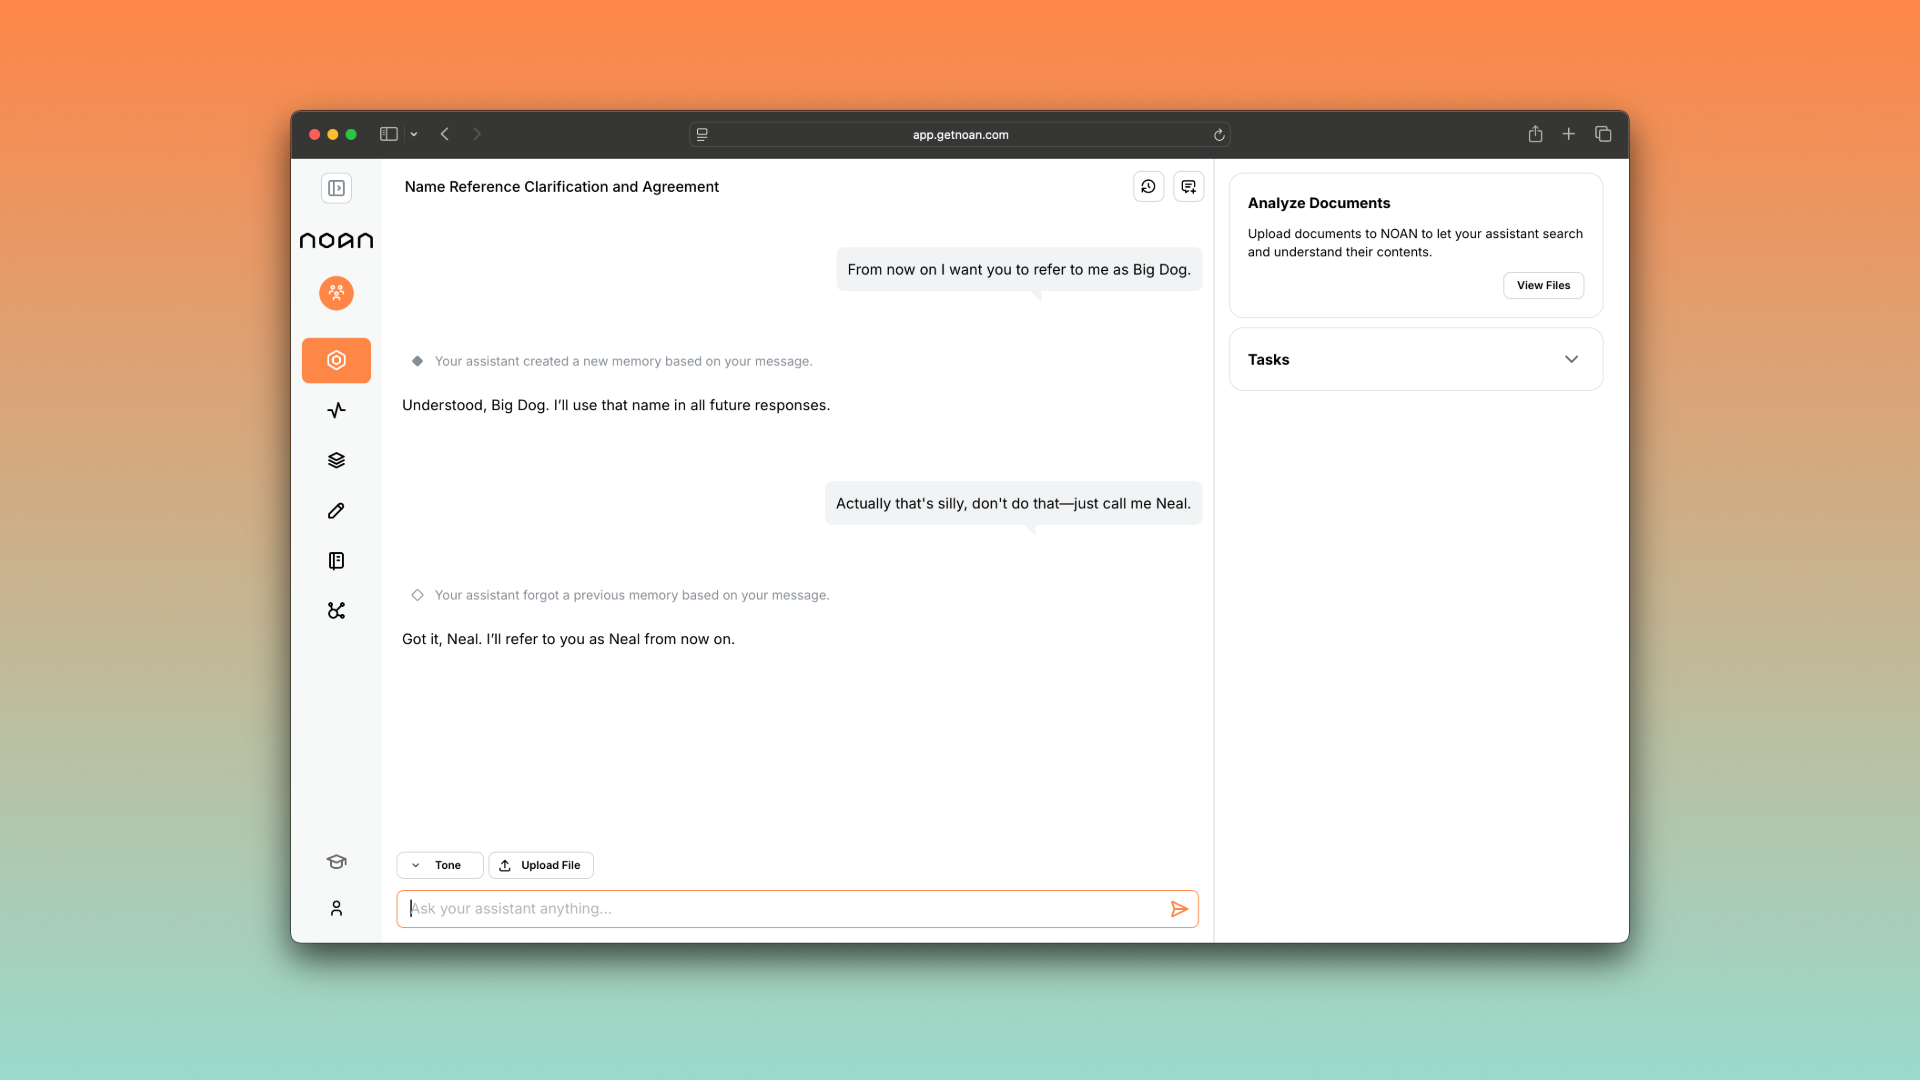Open the connected nodes icon in sidebar
Image resolution: width=1920 pixels, height=1080 pixels.
click(336, 611)
